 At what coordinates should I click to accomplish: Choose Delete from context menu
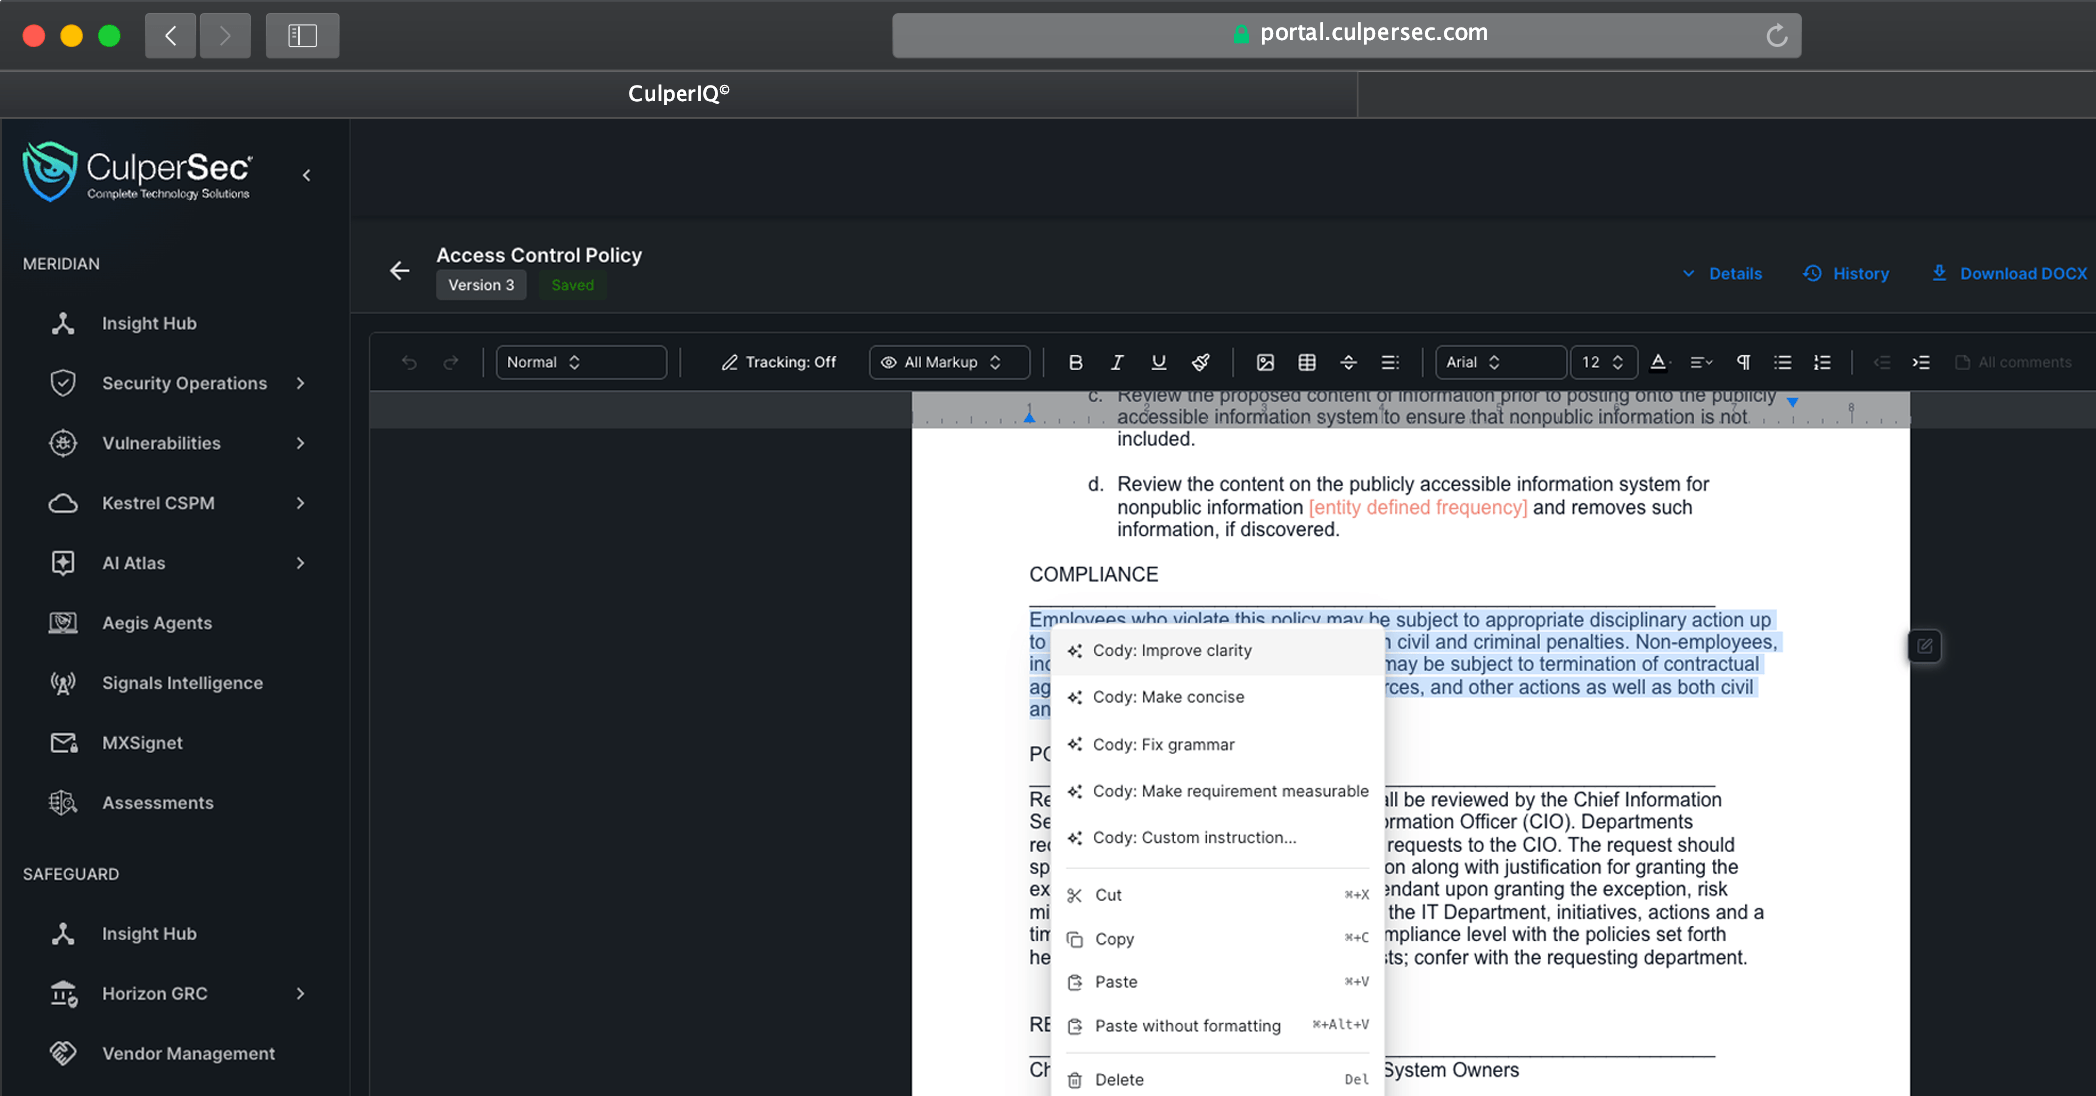1217,1079
